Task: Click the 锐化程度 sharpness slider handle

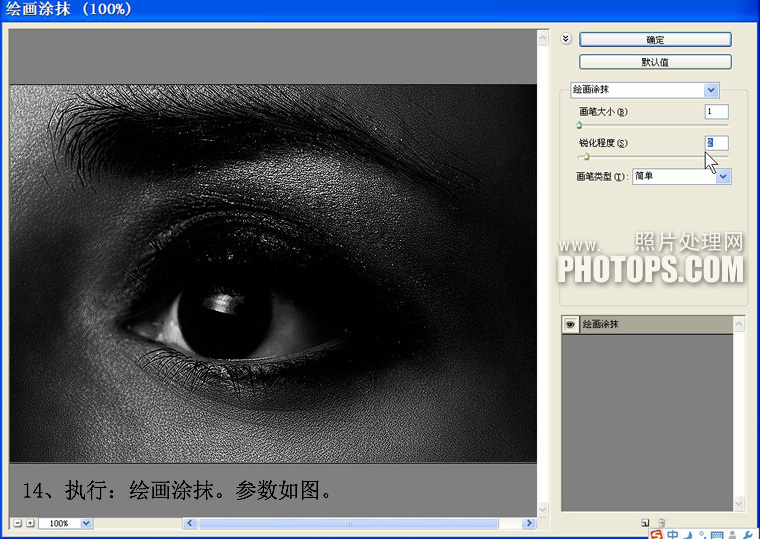Action: [586, 157]
